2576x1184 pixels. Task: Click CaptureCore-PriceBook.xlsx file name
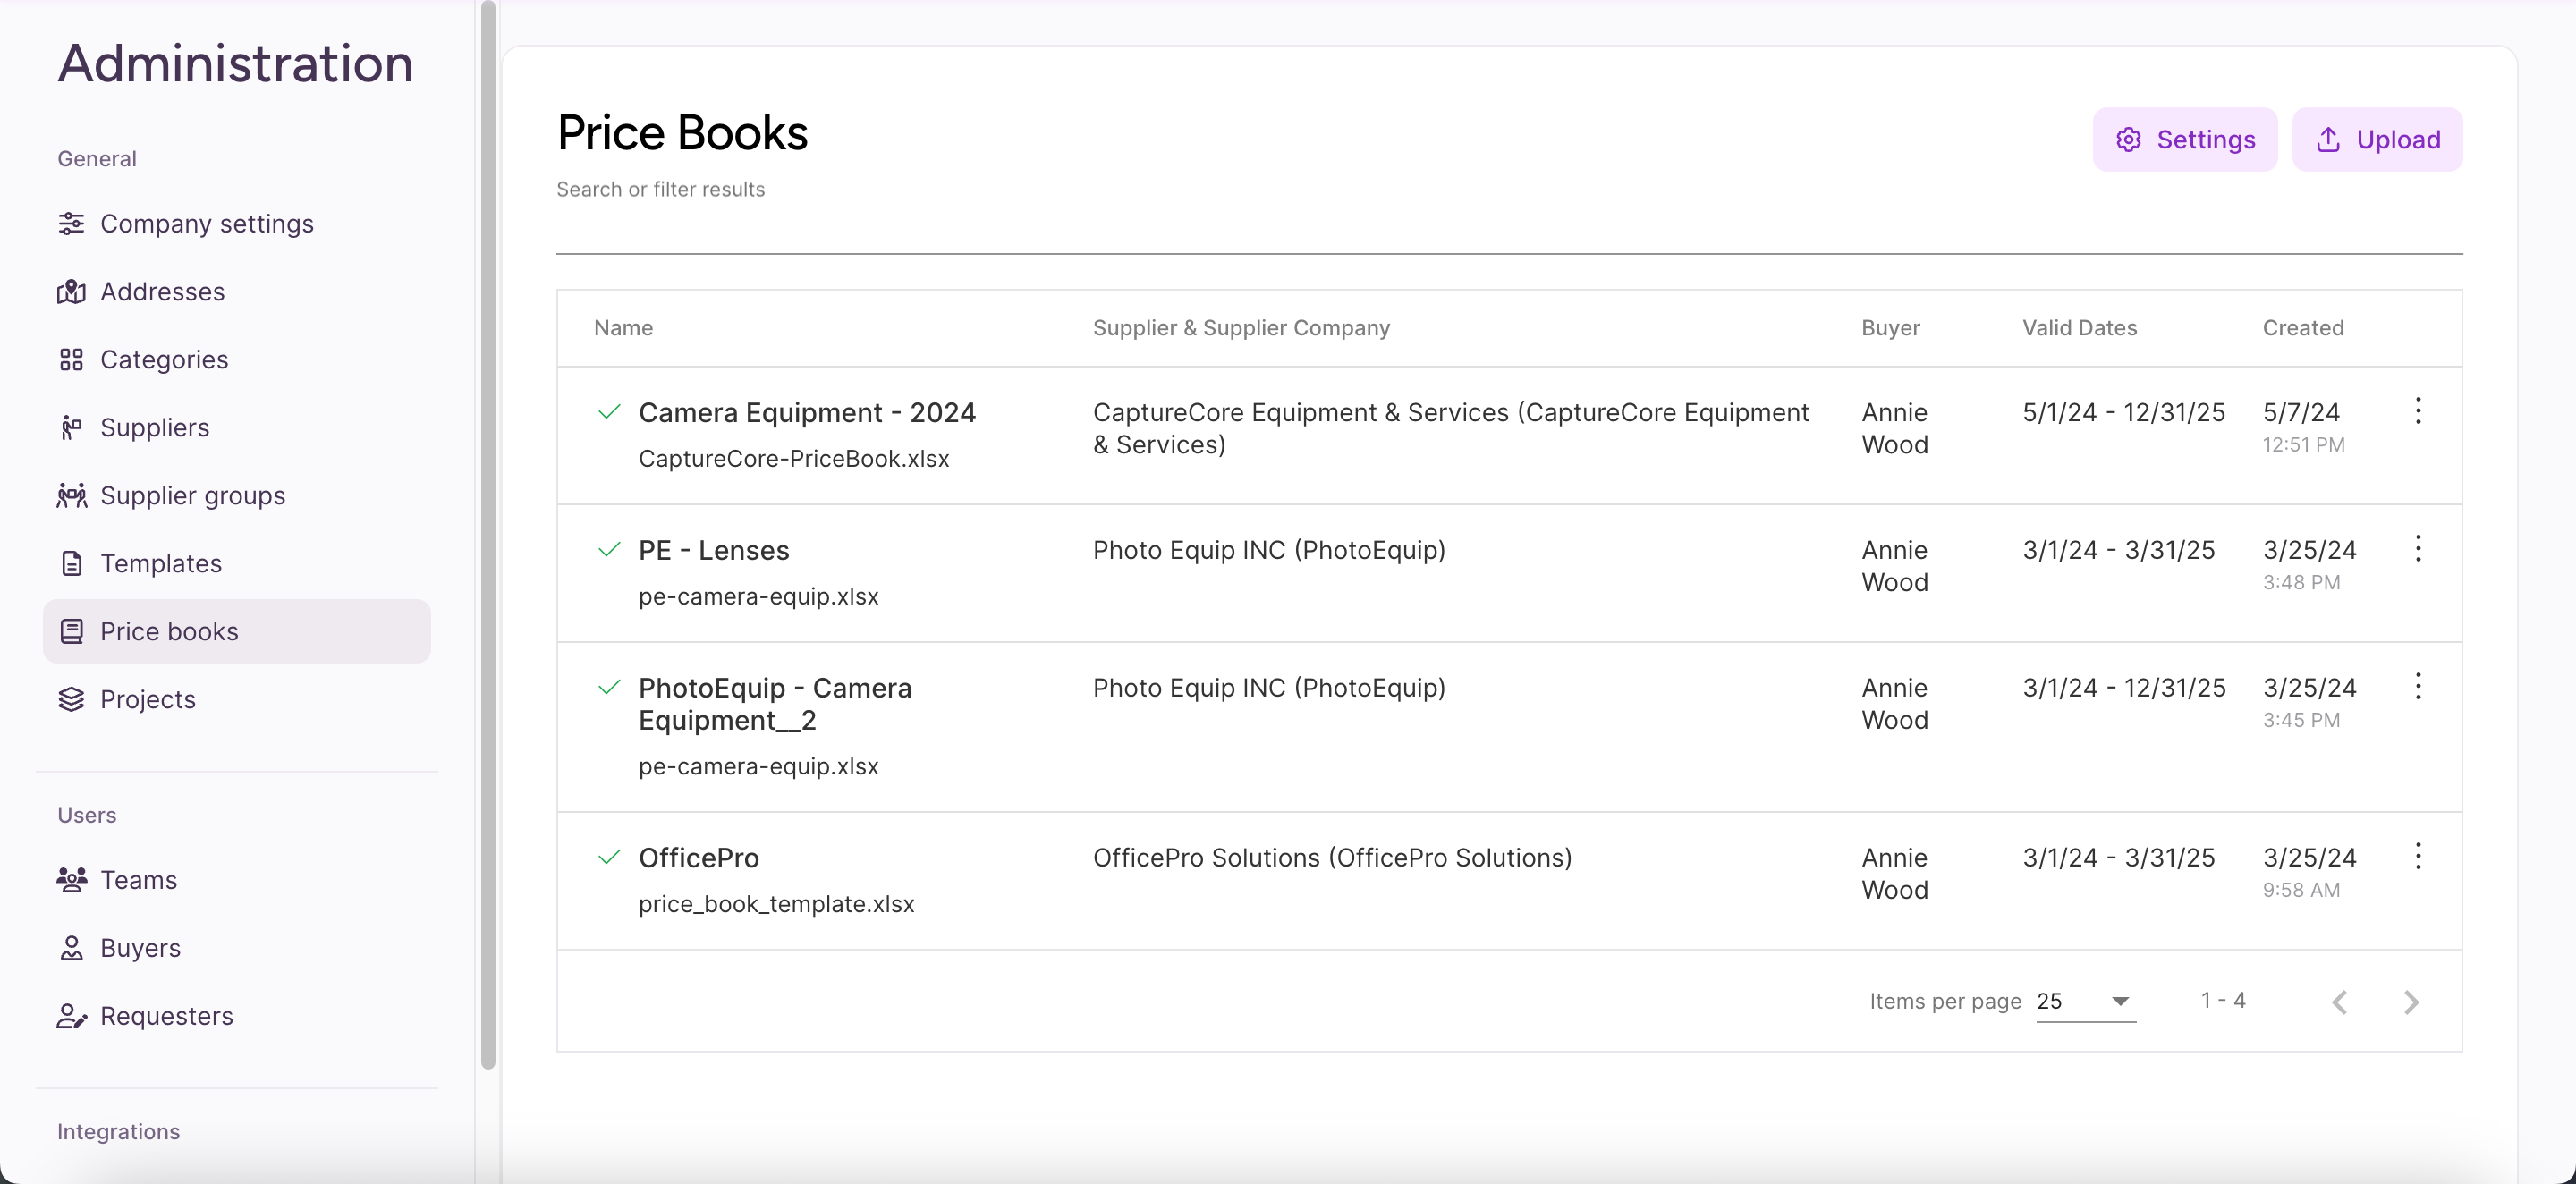click(794, 458)
